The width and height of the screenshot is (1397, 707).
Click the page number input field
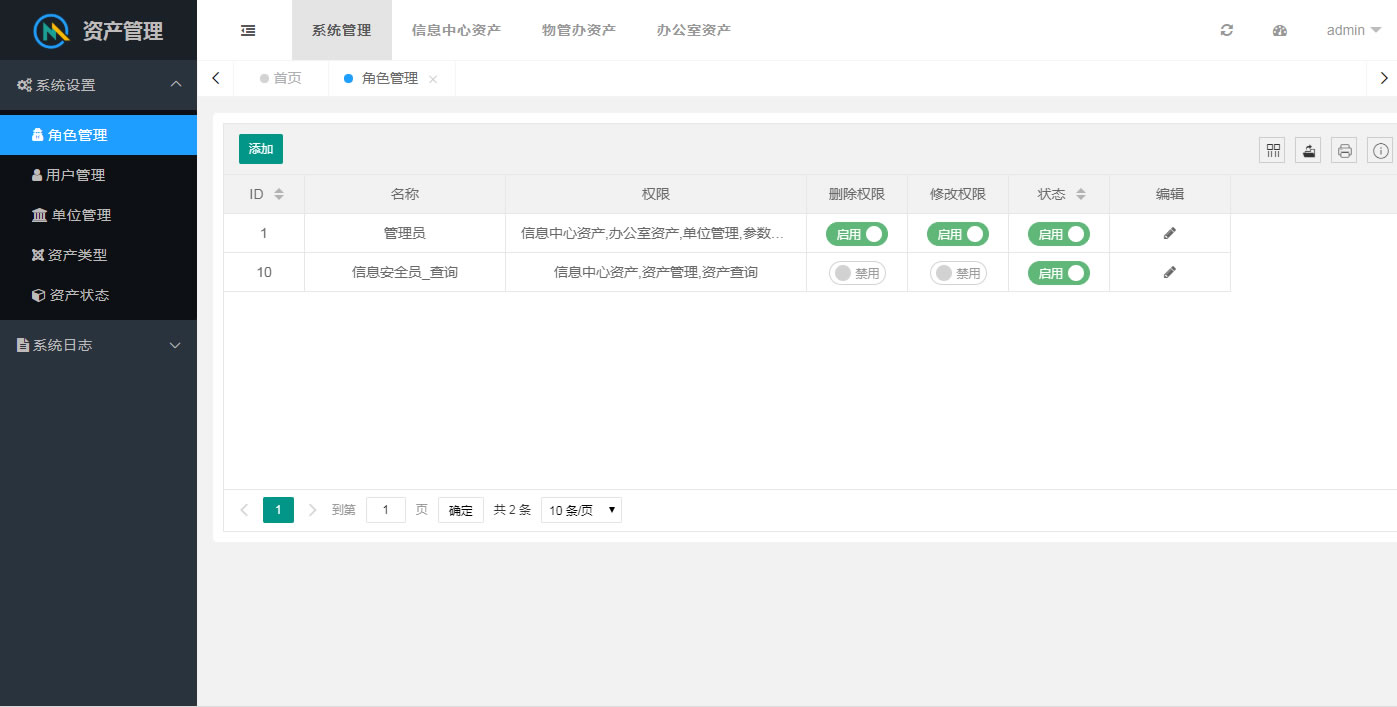385,510
